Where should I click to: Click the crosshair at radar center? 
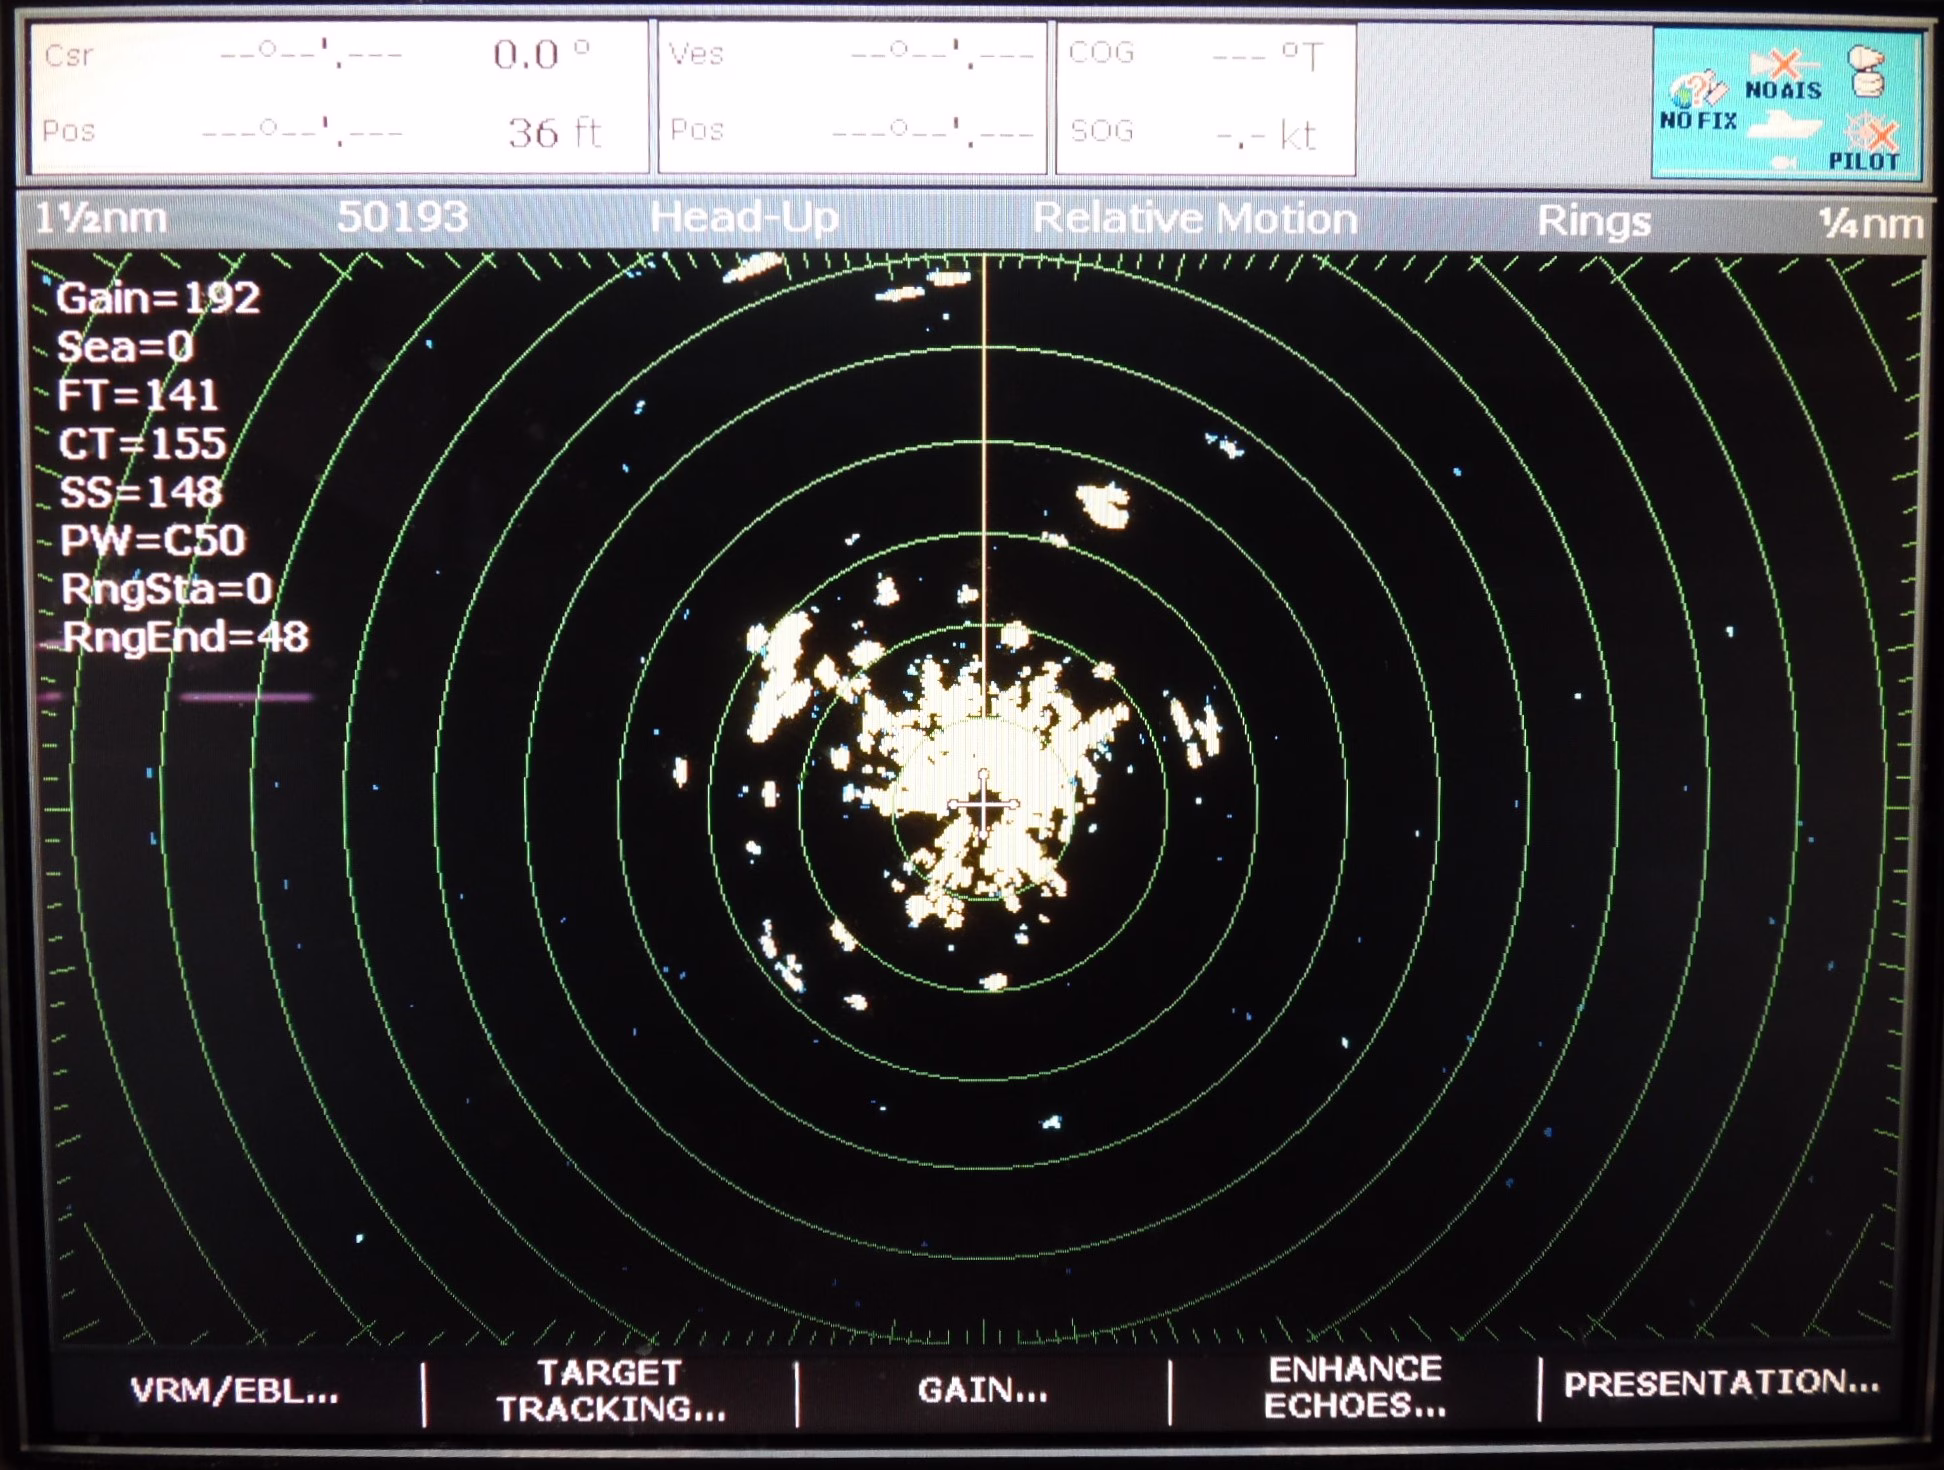[x=983, y=803]
